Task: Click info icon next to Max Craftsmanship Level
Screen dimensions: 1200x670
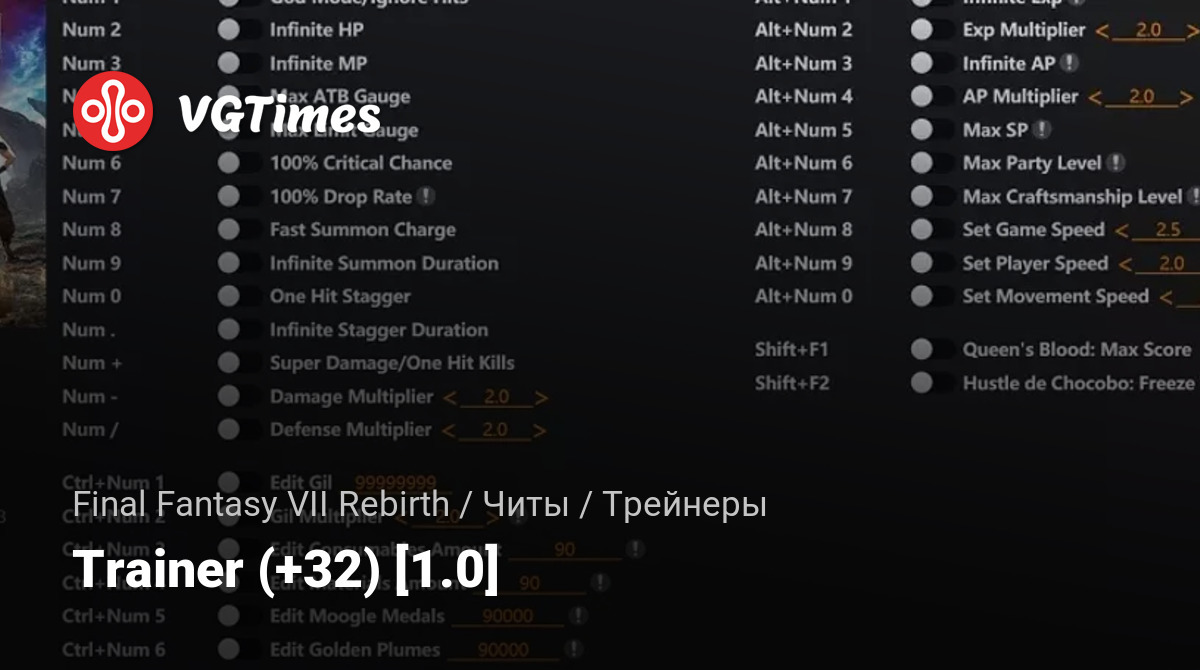Action: (x=1192, y=197)
